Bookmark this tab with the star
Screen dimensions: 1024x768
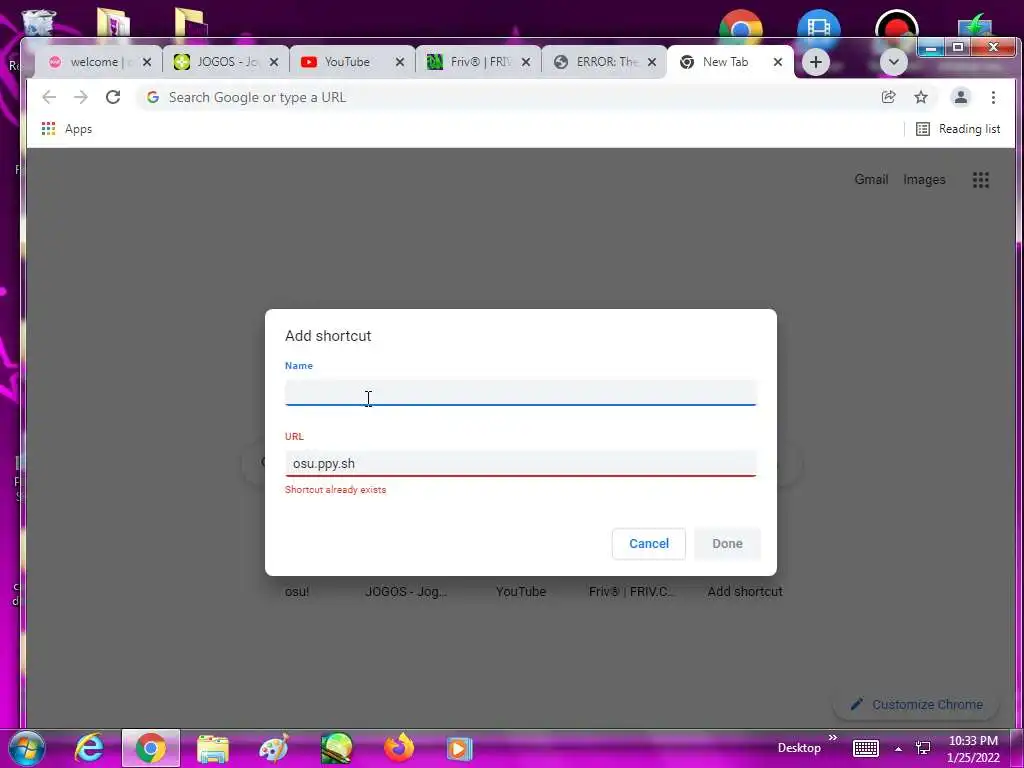click(x=921, y=97)
